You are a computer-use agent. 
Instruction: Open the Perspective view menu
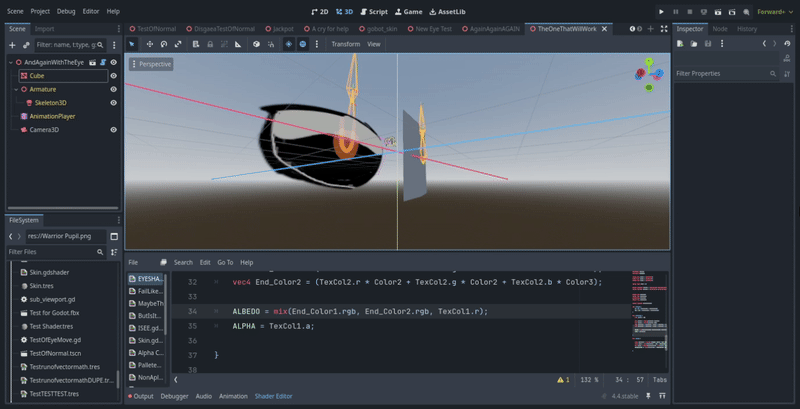coord(151,64)
